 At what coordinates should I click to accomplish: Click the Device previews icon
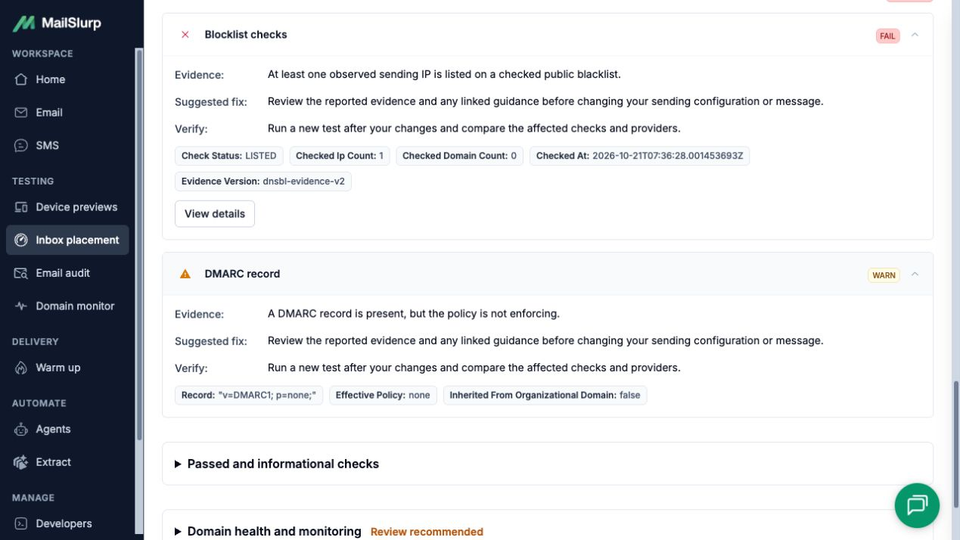click(x=21, y=207)
